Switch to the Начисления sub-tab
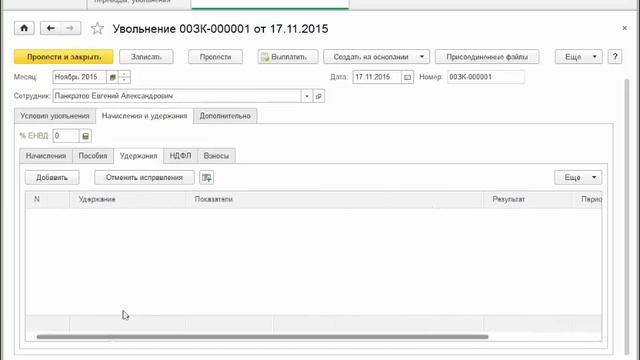This screenshot has width=640, height=360. (x=46, y=156)
